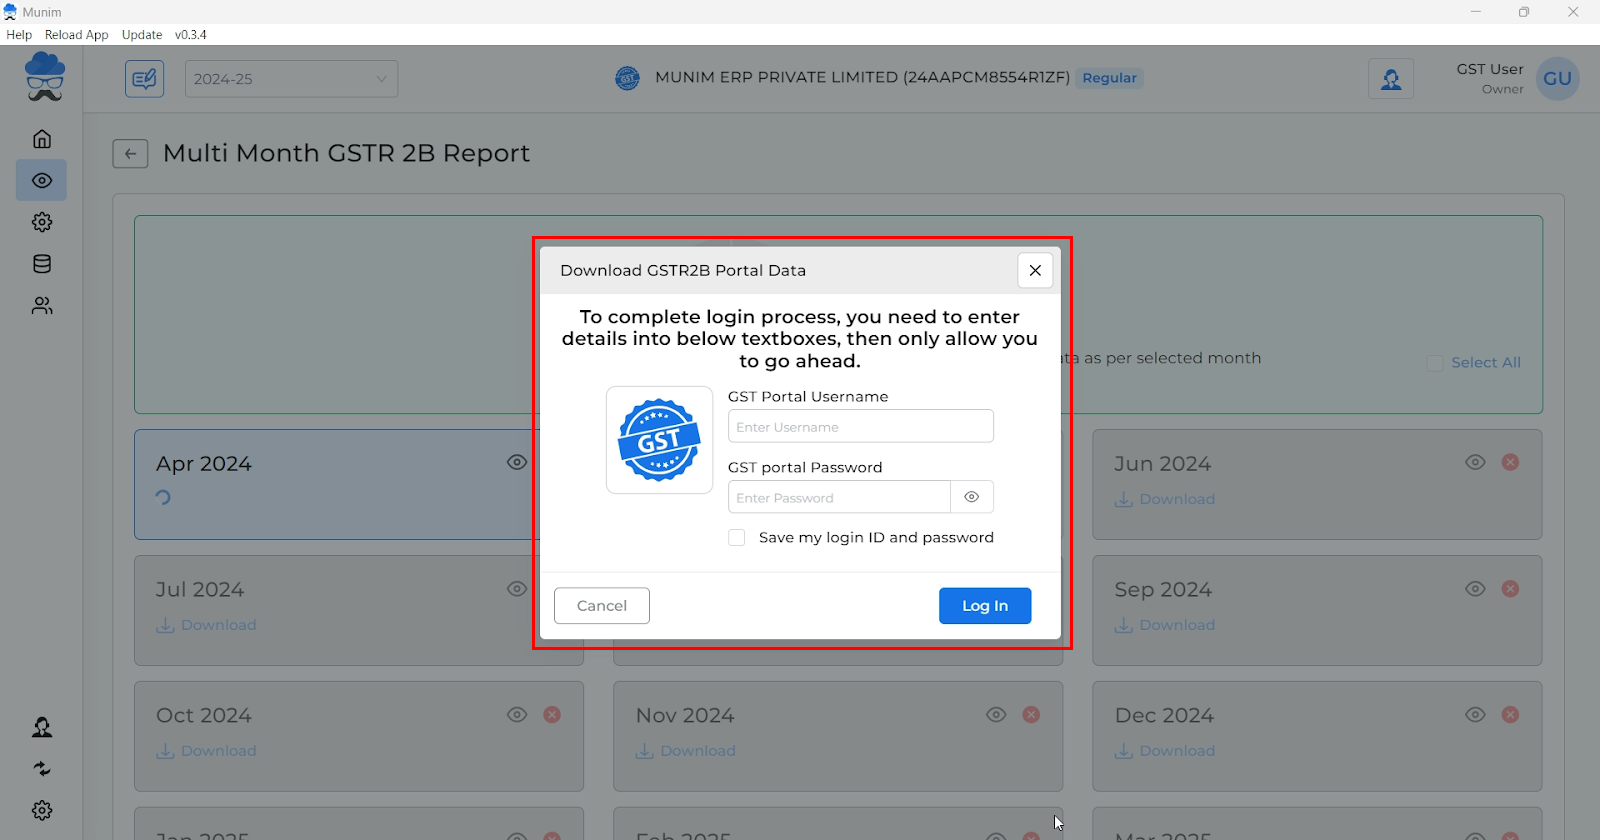1600x840 pixels.
Task: Remove Dec 2024 with red cross icon
Action: click(1510, 714)
